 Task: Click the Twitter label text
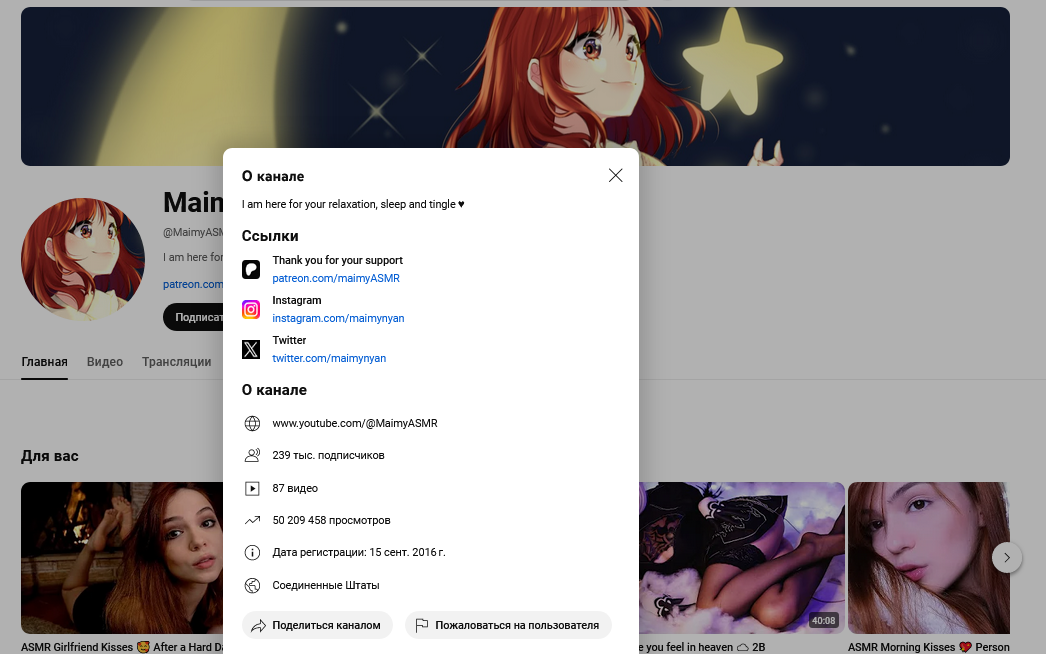pos(289,340)
